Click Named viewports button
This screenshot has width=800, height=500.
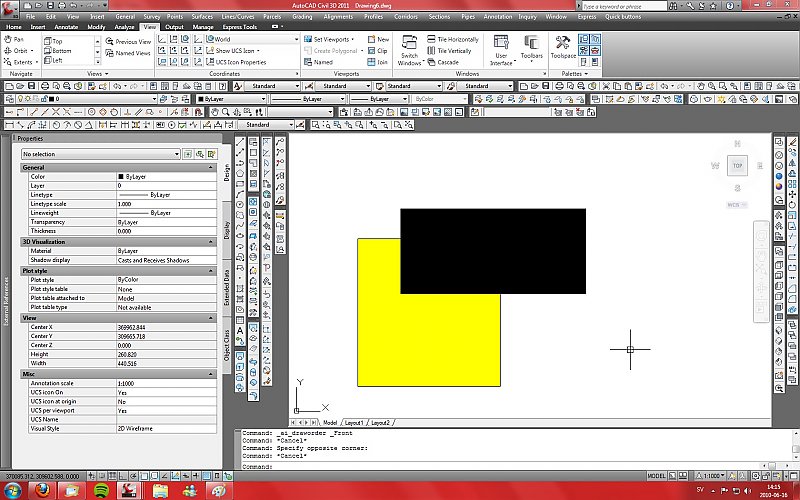(x=318, y=62)
